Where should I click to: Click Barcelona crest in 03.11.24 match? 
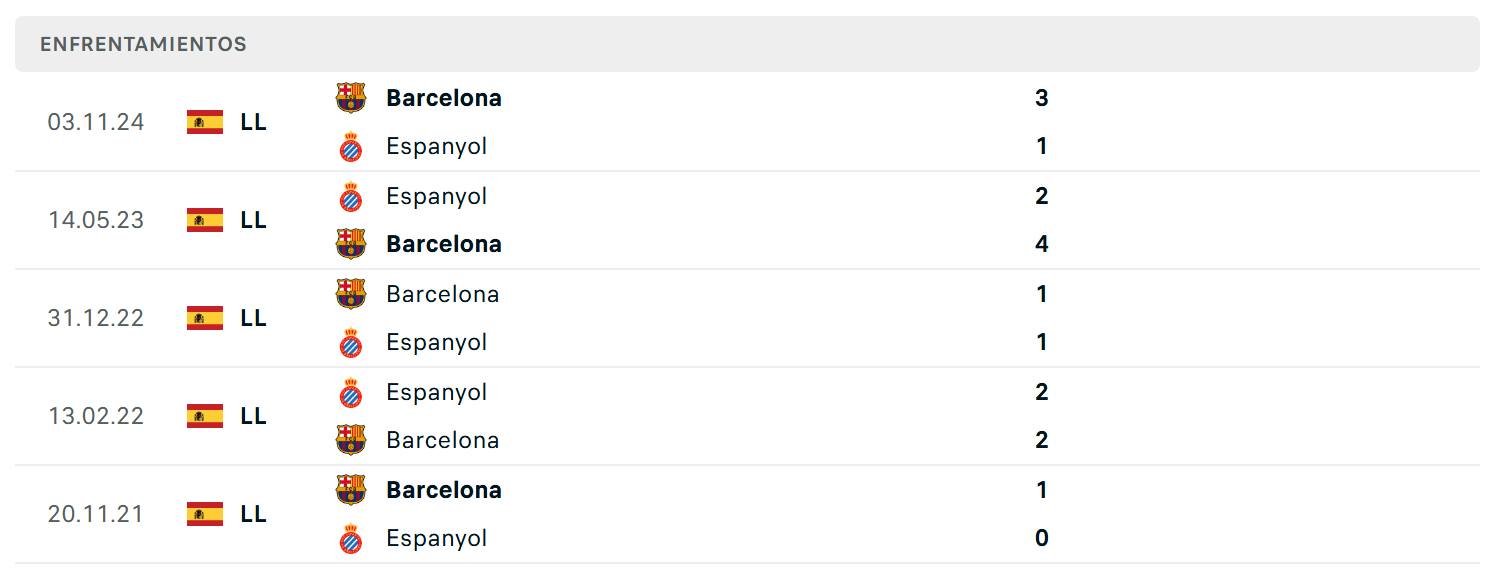(x=351, y=98)
